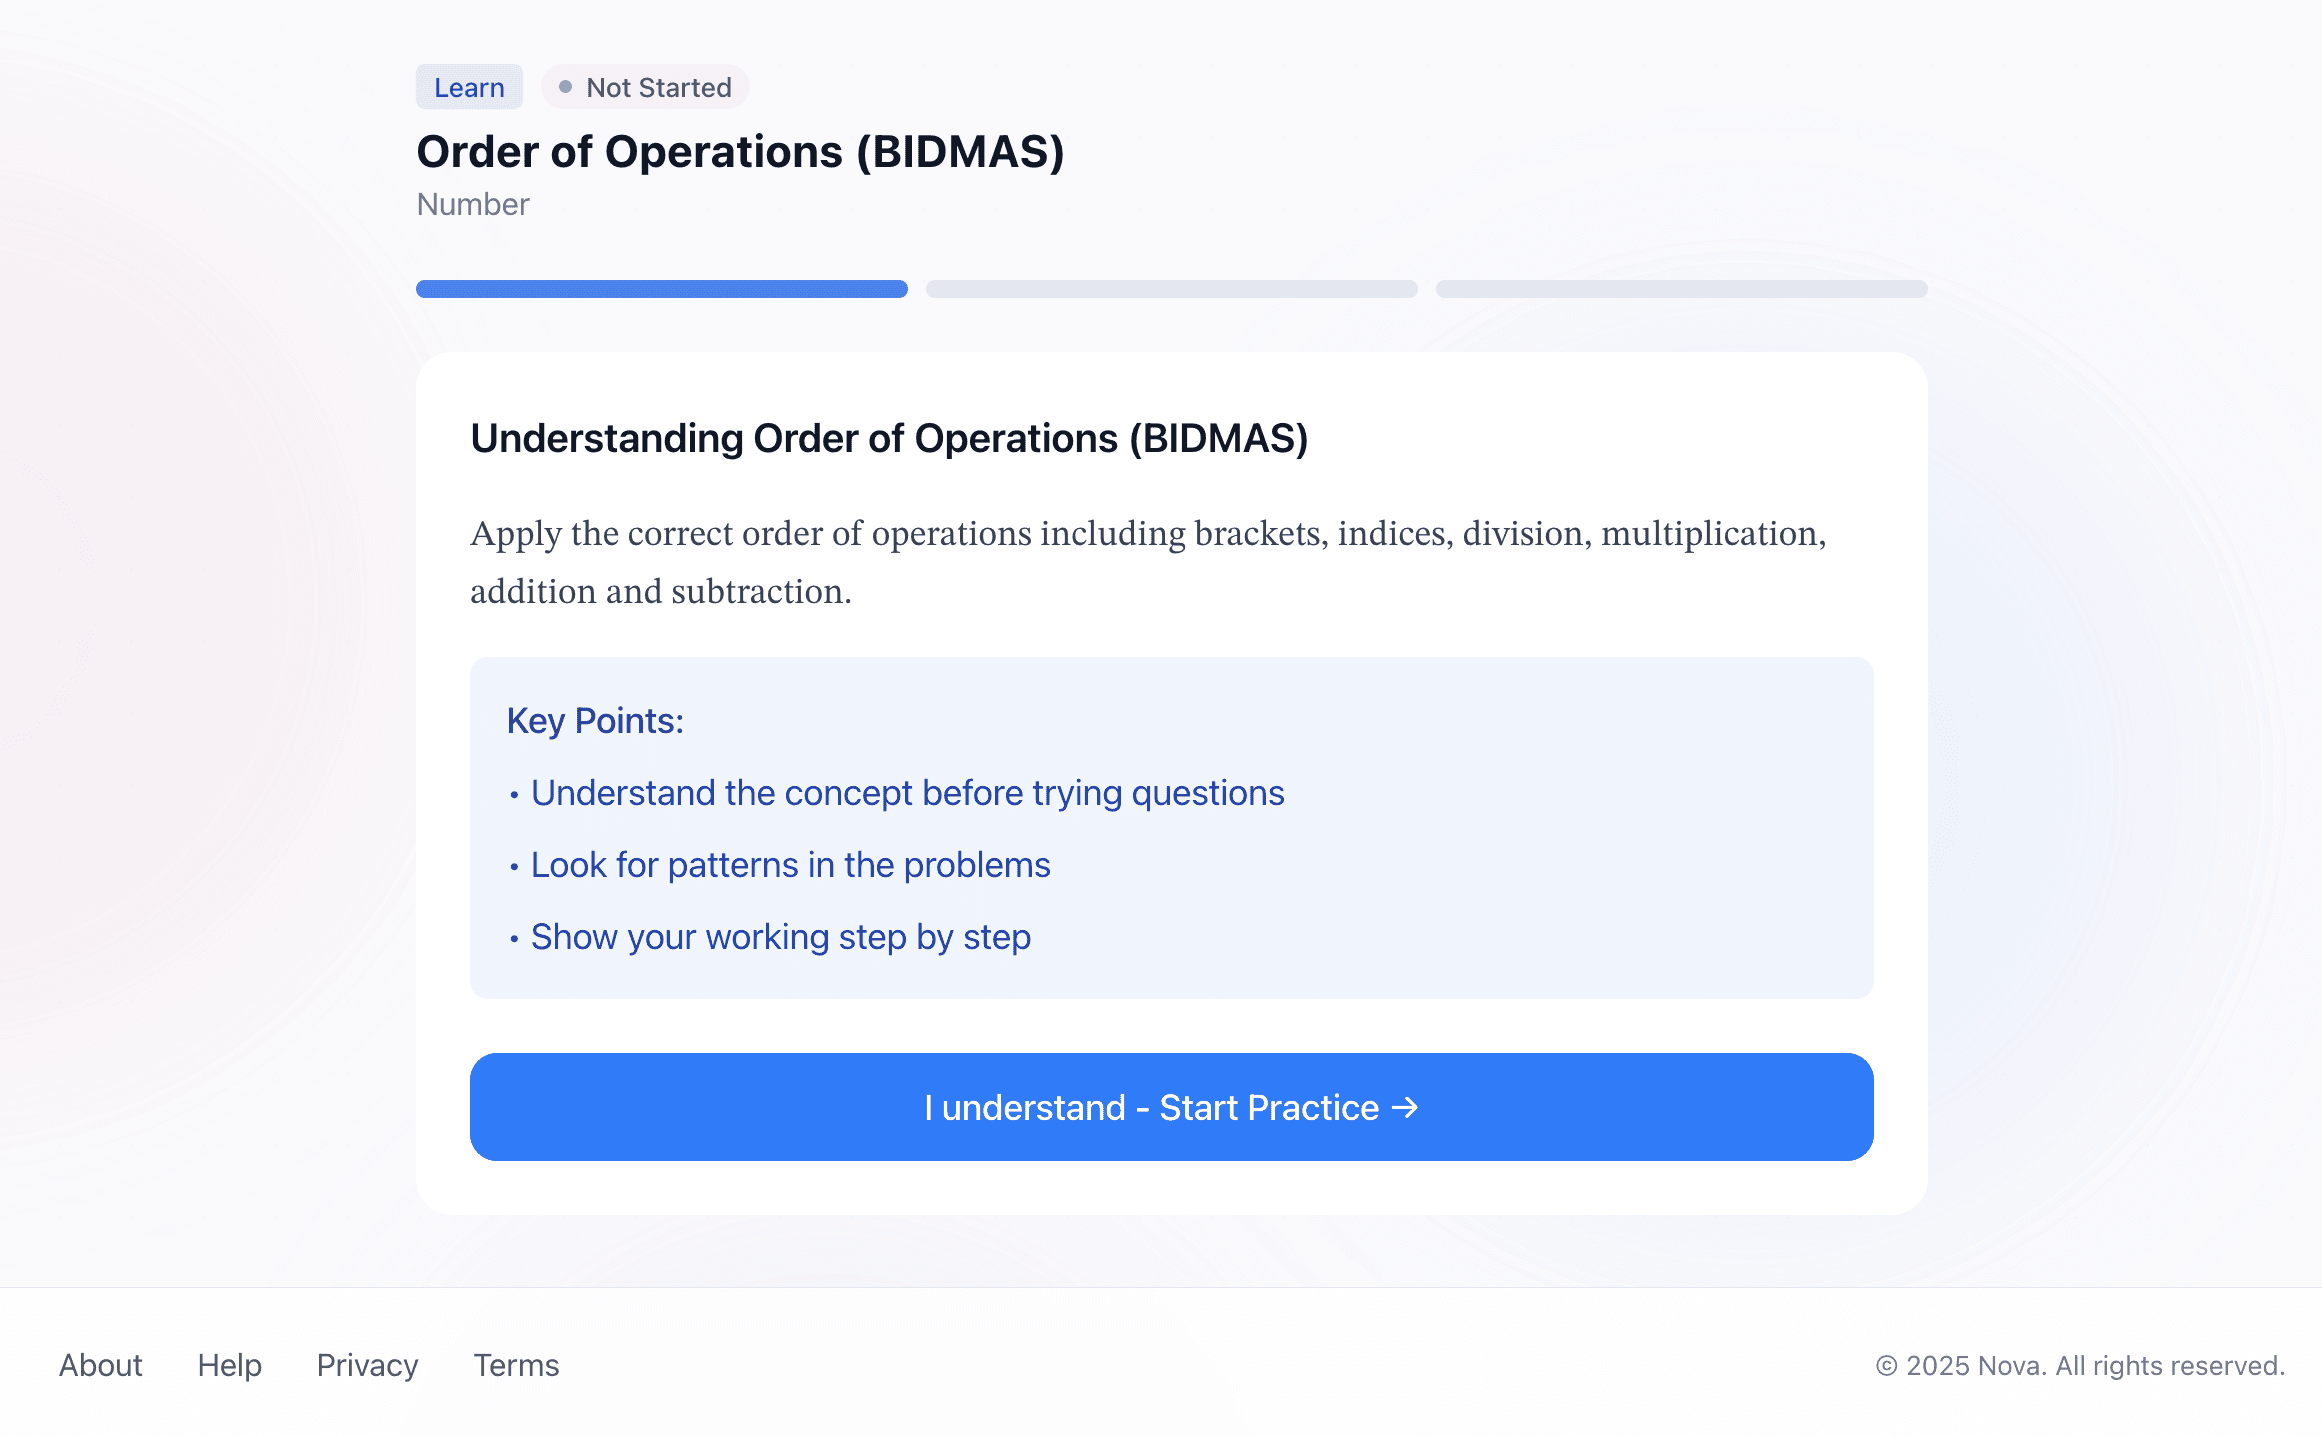Open the About footer link
Viewport: 2322px width, 1436px height.
tap(101, 1365)
